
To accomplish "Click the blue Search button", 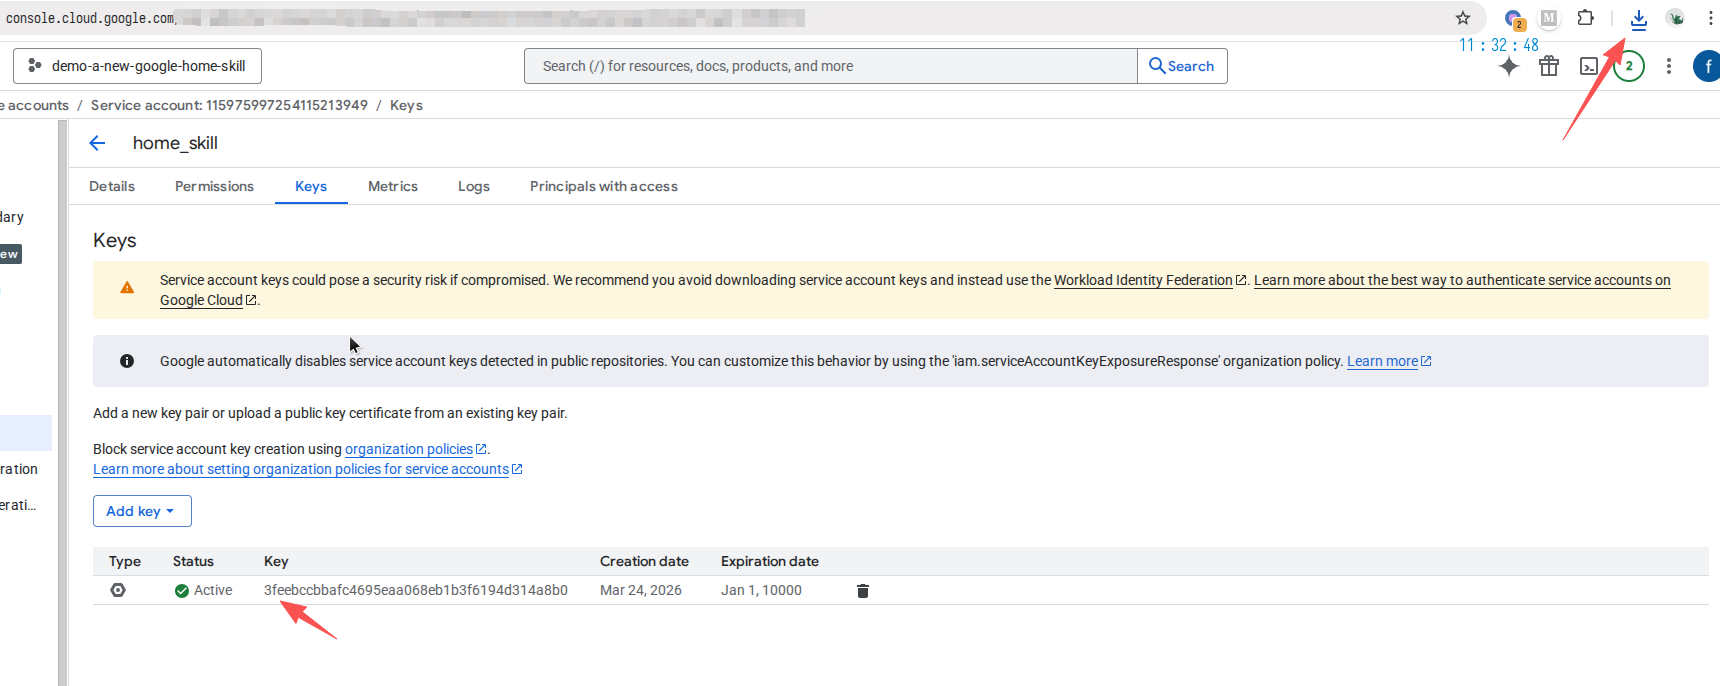I will [x=1182, y=66].
